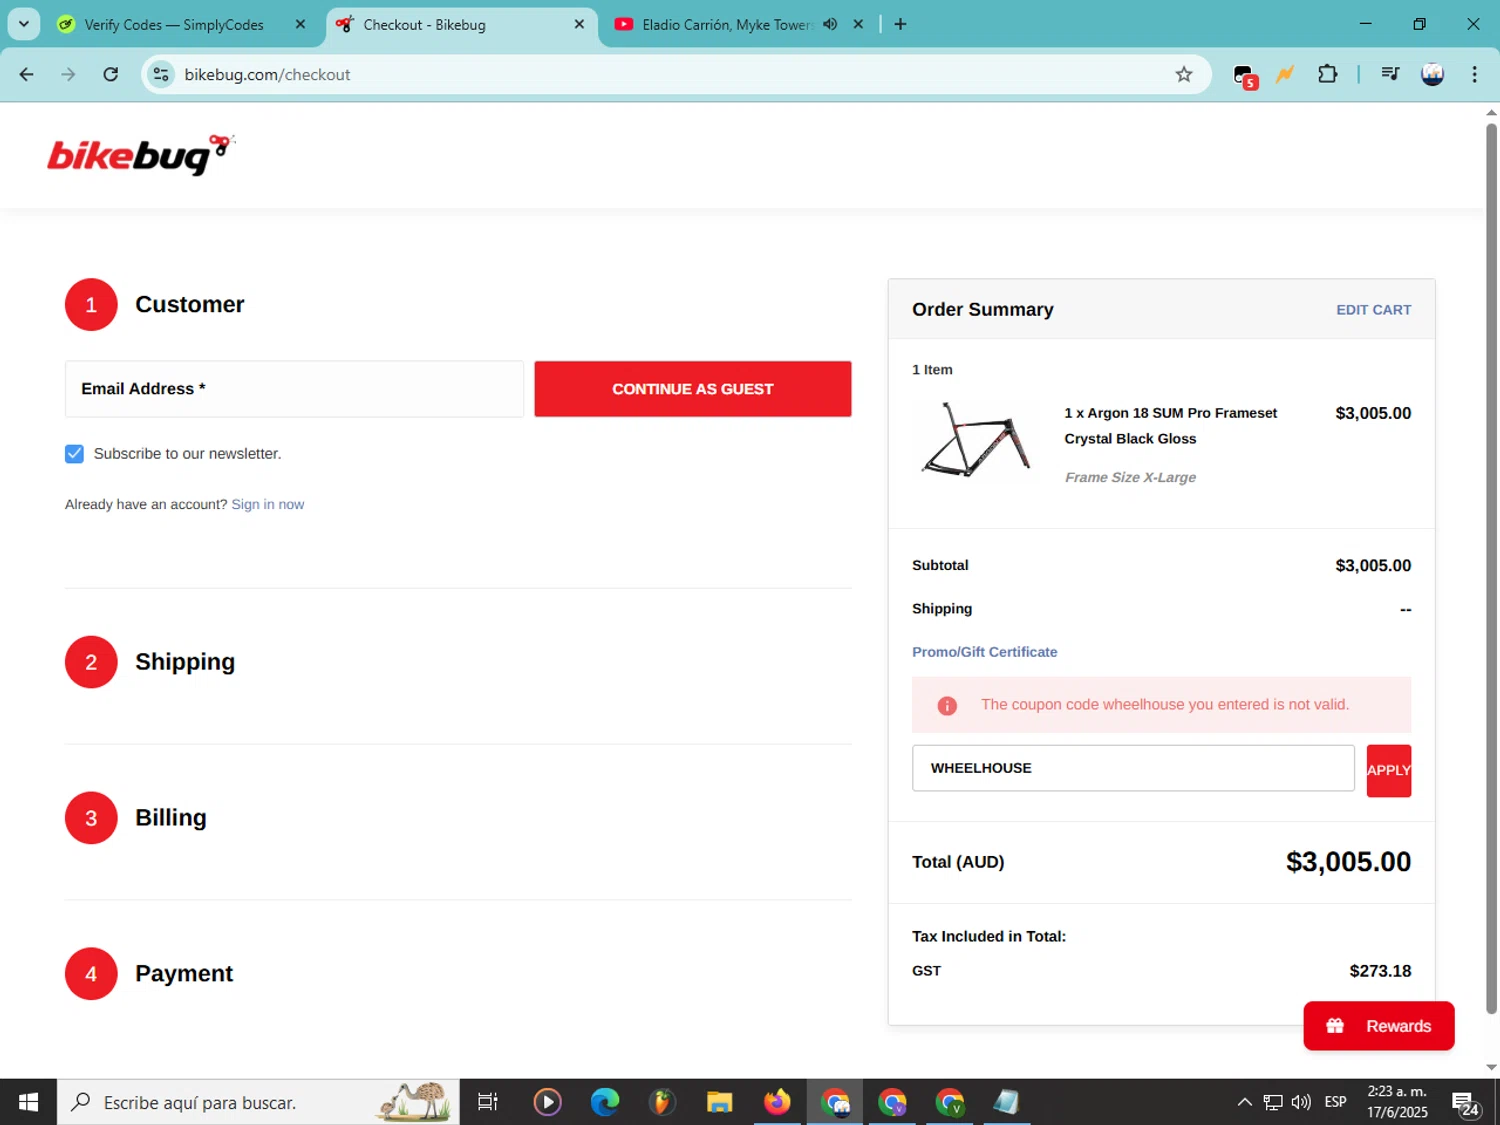Open Microsoft Edge from taskbar

[x=604, y=1102]
